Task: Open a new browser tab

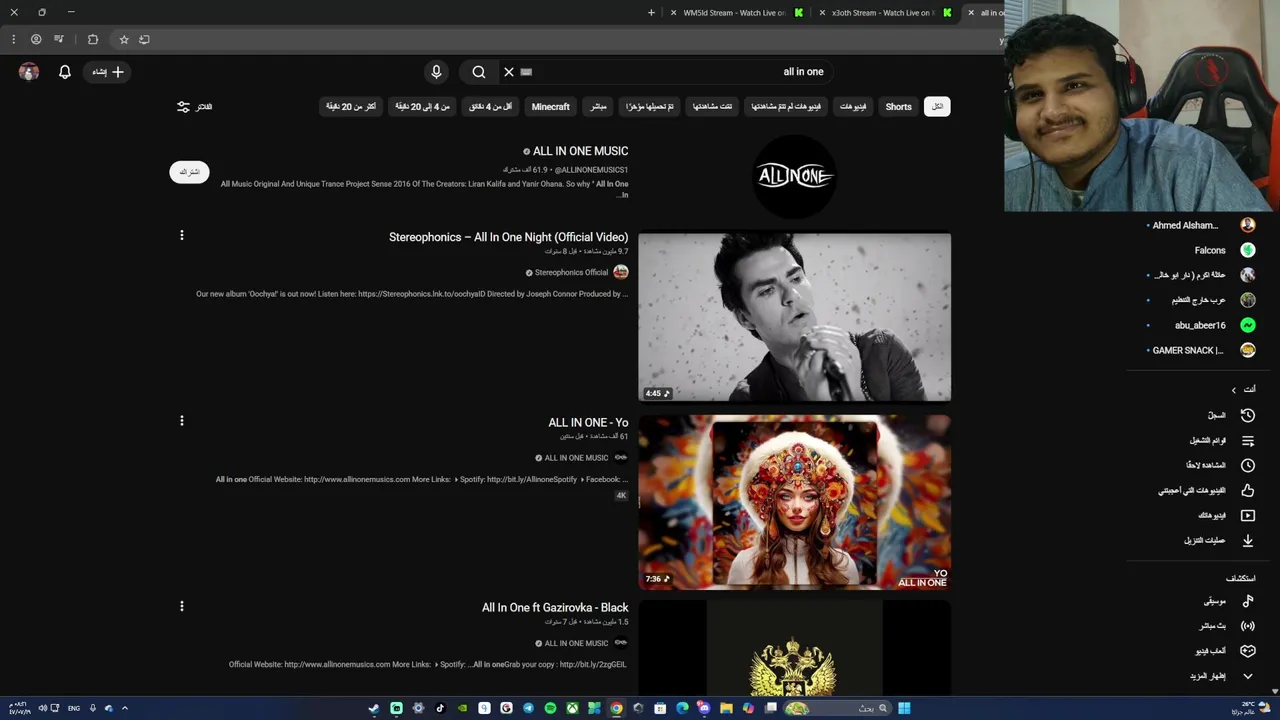Action: 651,13
